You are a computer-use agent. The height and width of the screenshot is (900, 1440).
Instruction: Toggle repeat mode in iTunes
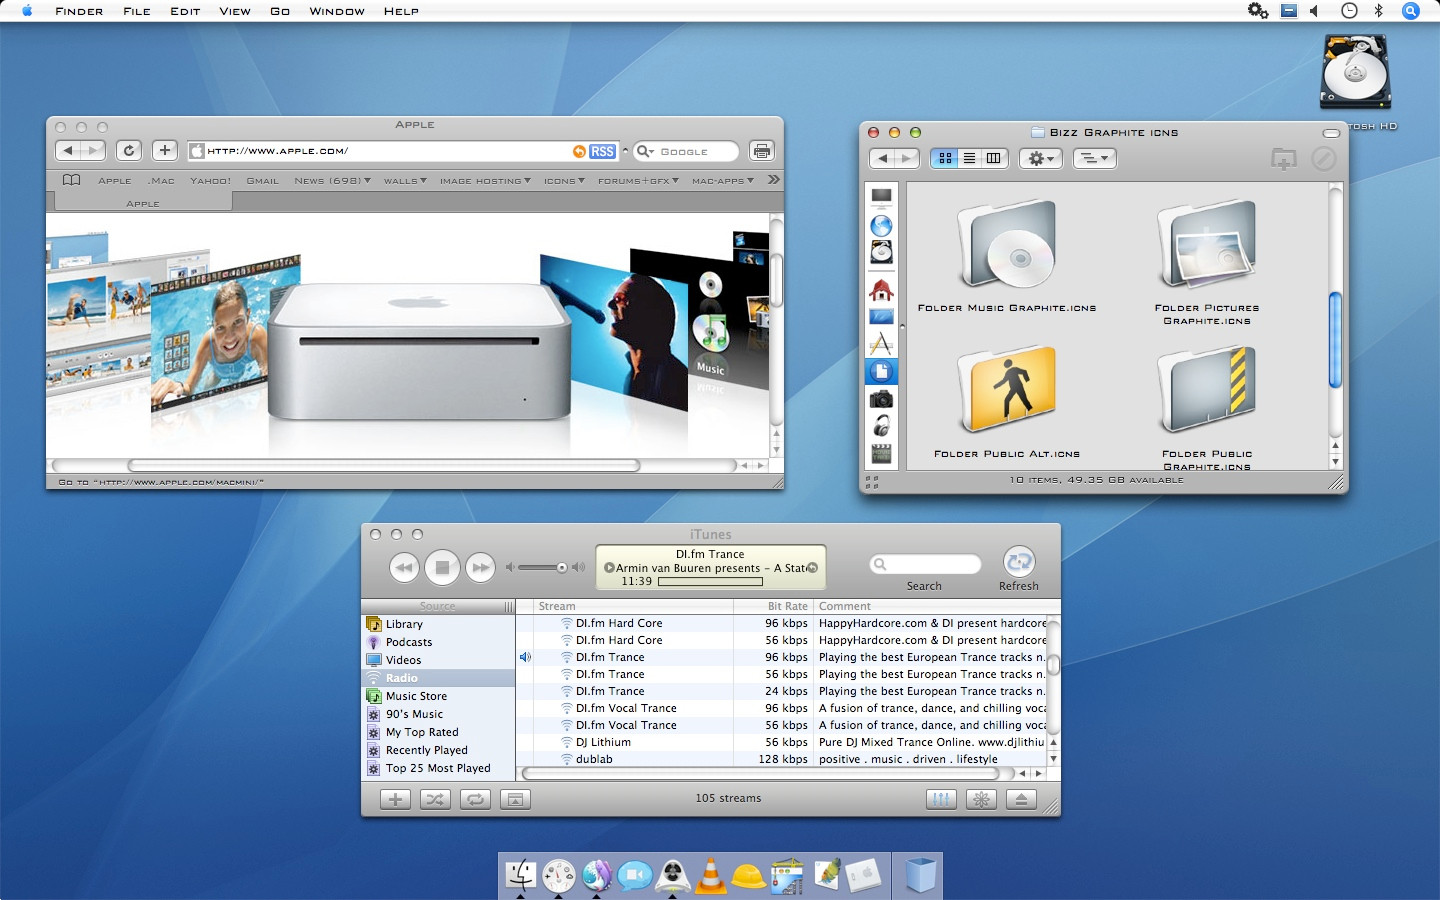click(x=475, y=799)
